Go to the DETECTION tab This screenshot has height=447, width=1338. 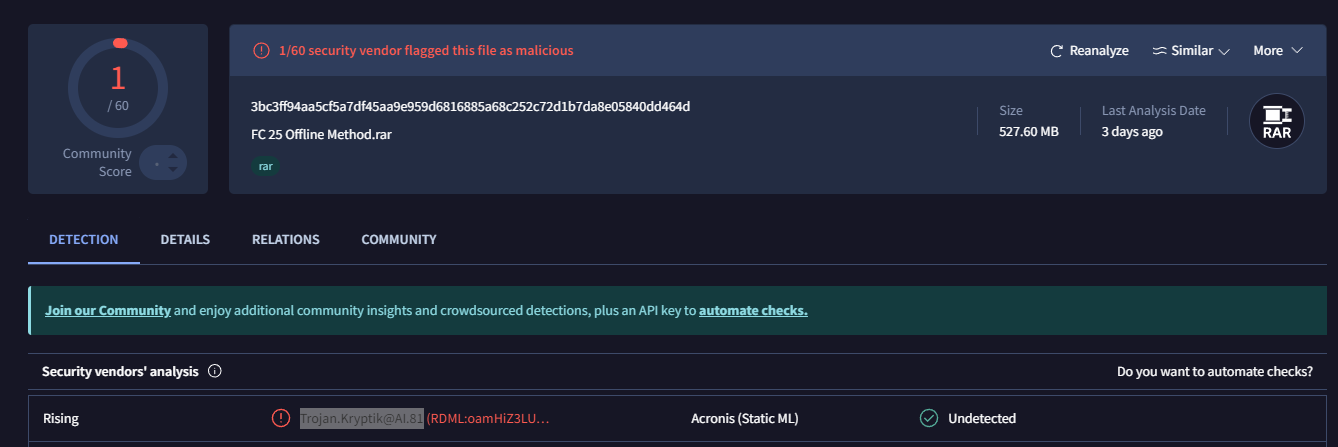(x=84, y=240)
